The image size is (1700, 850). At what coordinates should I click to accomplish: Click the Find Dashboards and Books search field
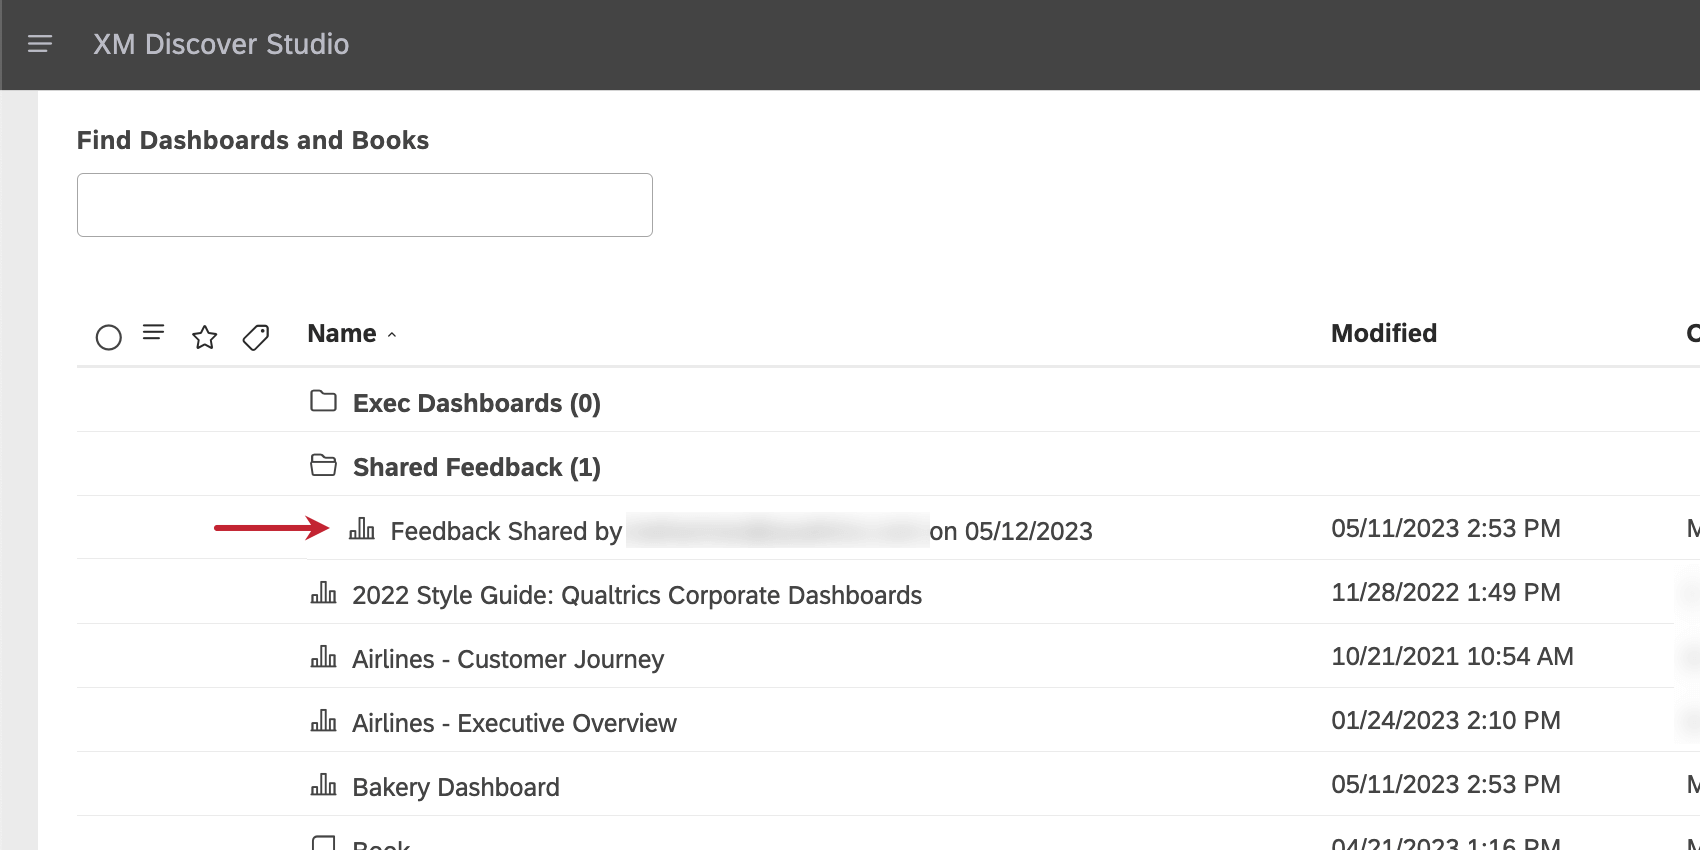[x=365, y=205]
